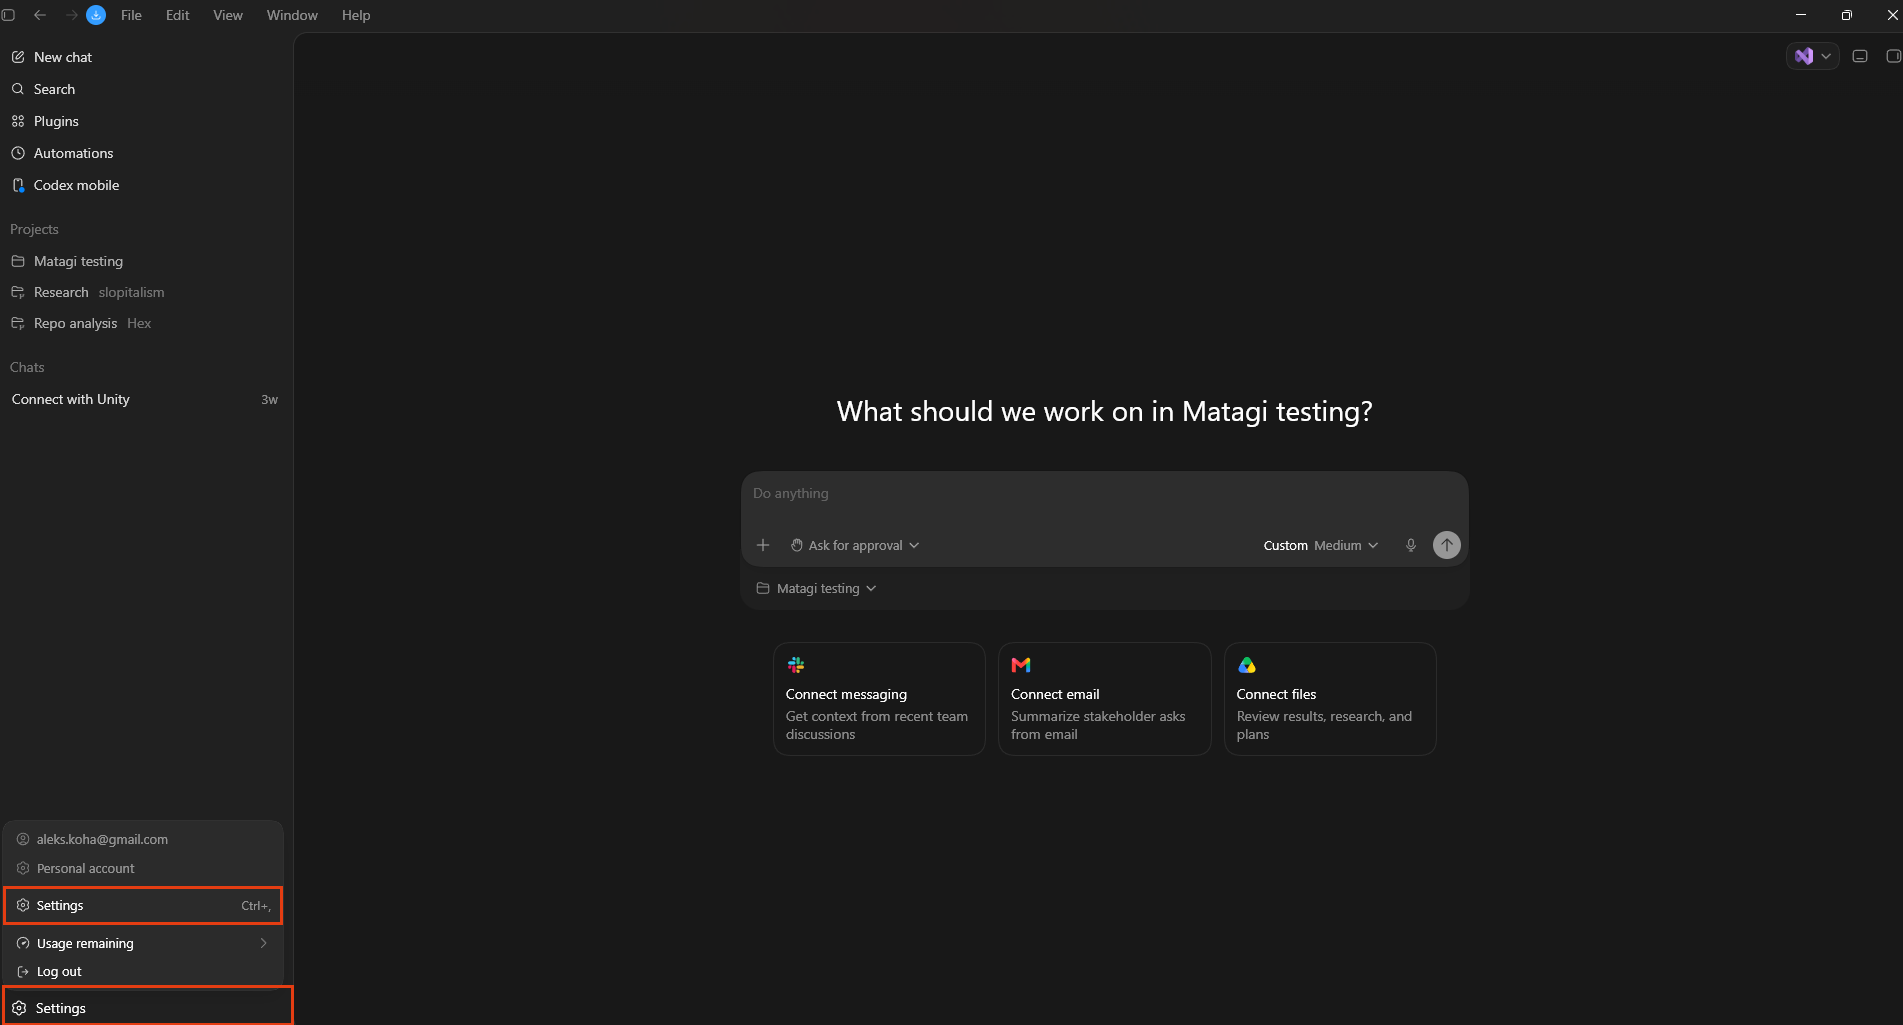Viewport: 1903px width, 1025px height.
Task: Open the Connect messaging card
Action: pyautogui.click(x=879, y=699)
